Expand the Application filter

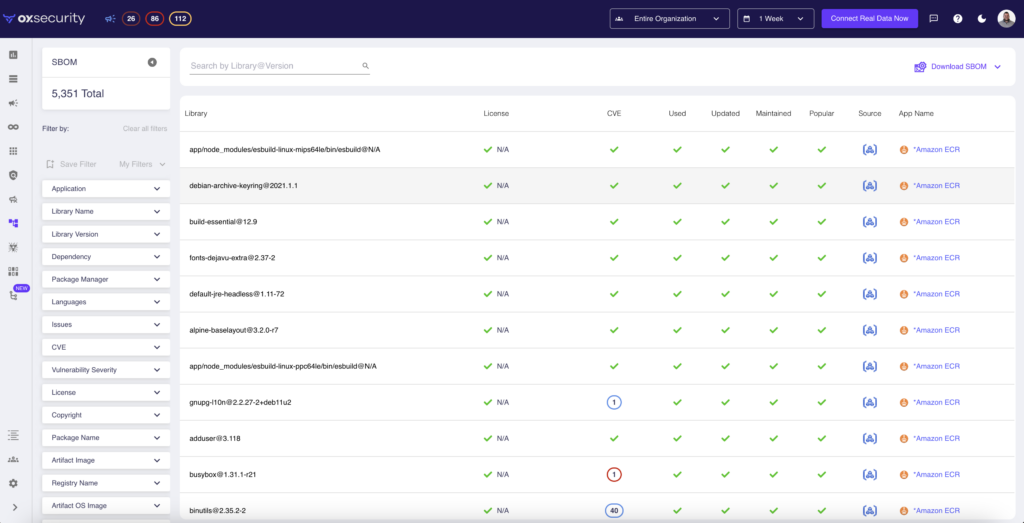106,189
